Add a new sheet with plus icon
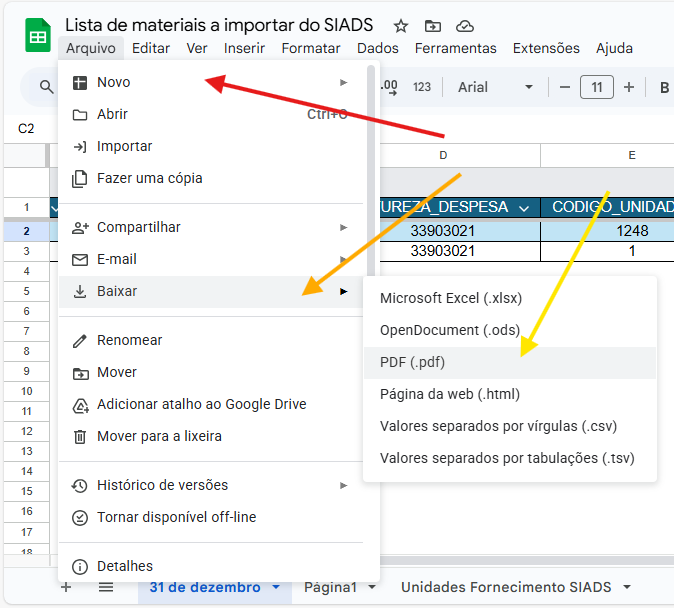674x608 pixels. [x=66, y=587]
